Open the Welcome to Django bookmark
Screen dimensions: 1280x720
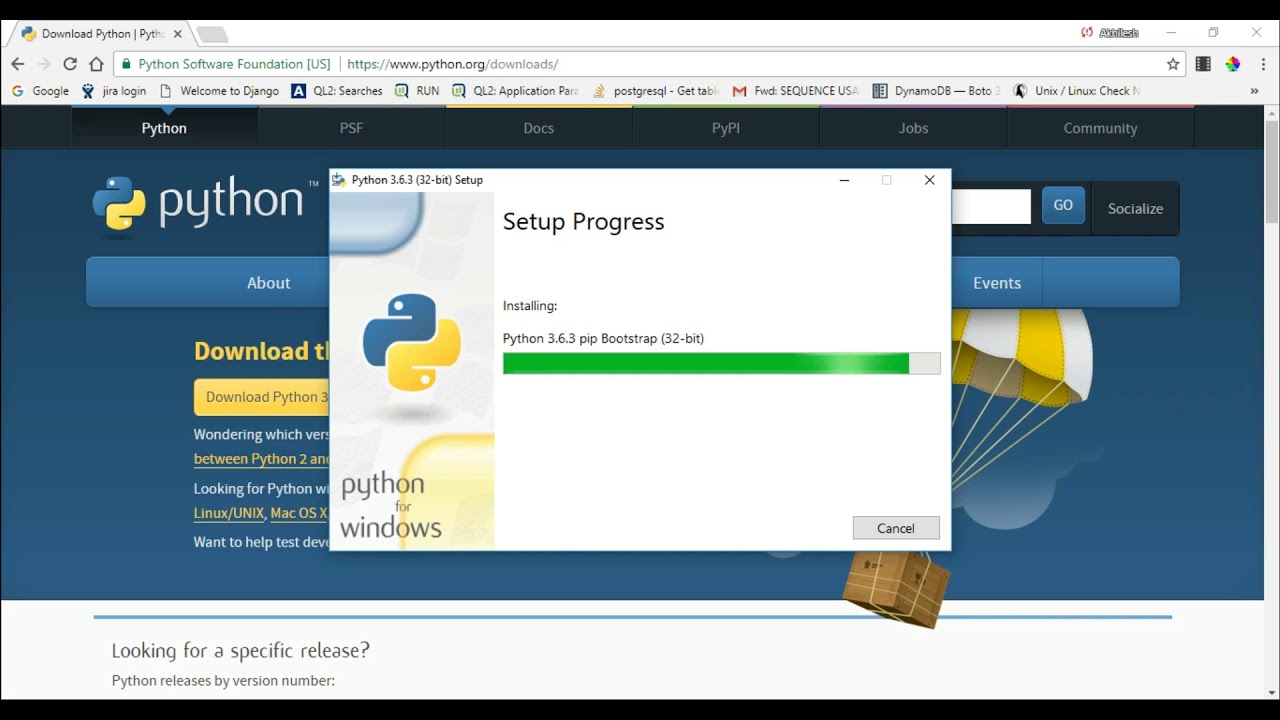(219, 91)
